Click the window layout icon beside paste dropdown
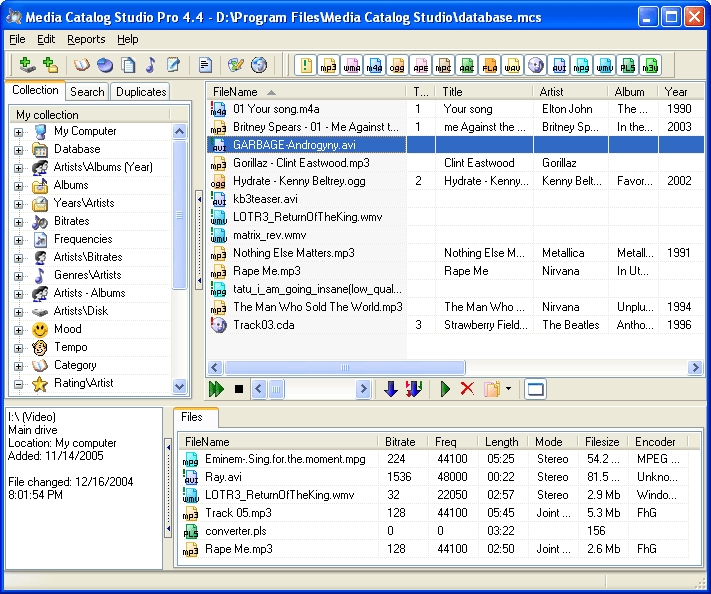The image size is (711, 594). pyautogui.click(x=536, y=389)
